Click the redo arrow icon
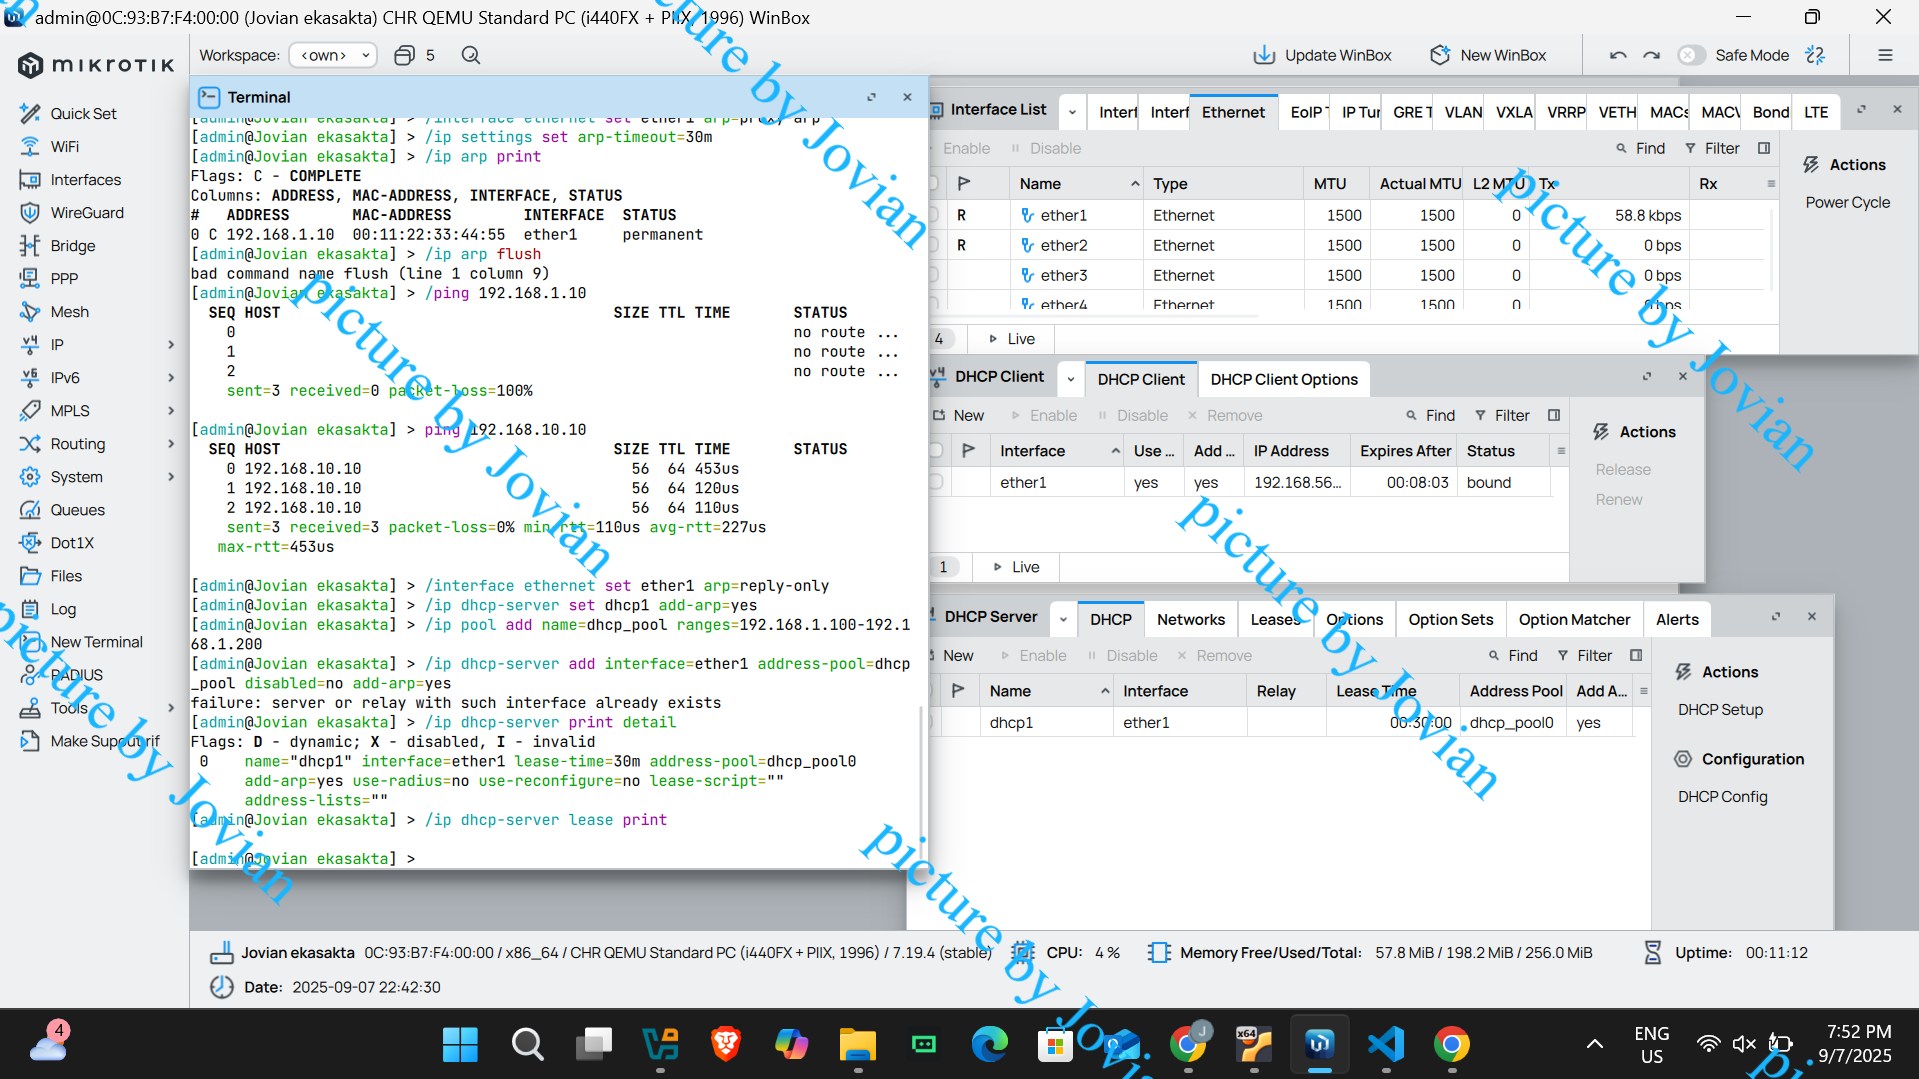This screenshot has width=1919, height=1079. point(1651,55)
